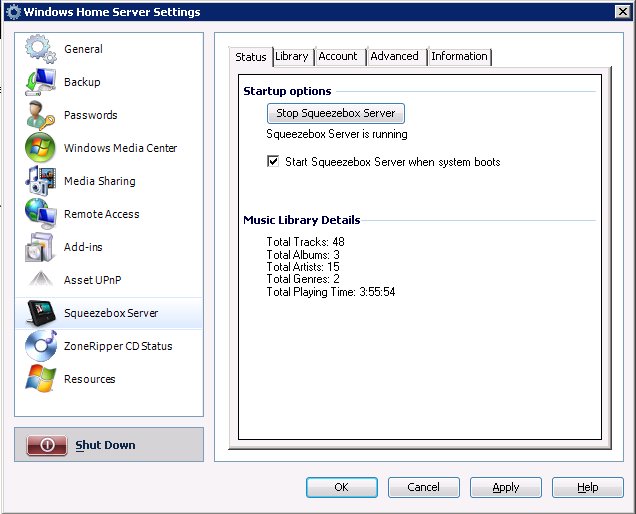This screenshot has width=636, height=514.
Task: Select Asset UPnP label in sidebar
Action: (x=92, y=280)
